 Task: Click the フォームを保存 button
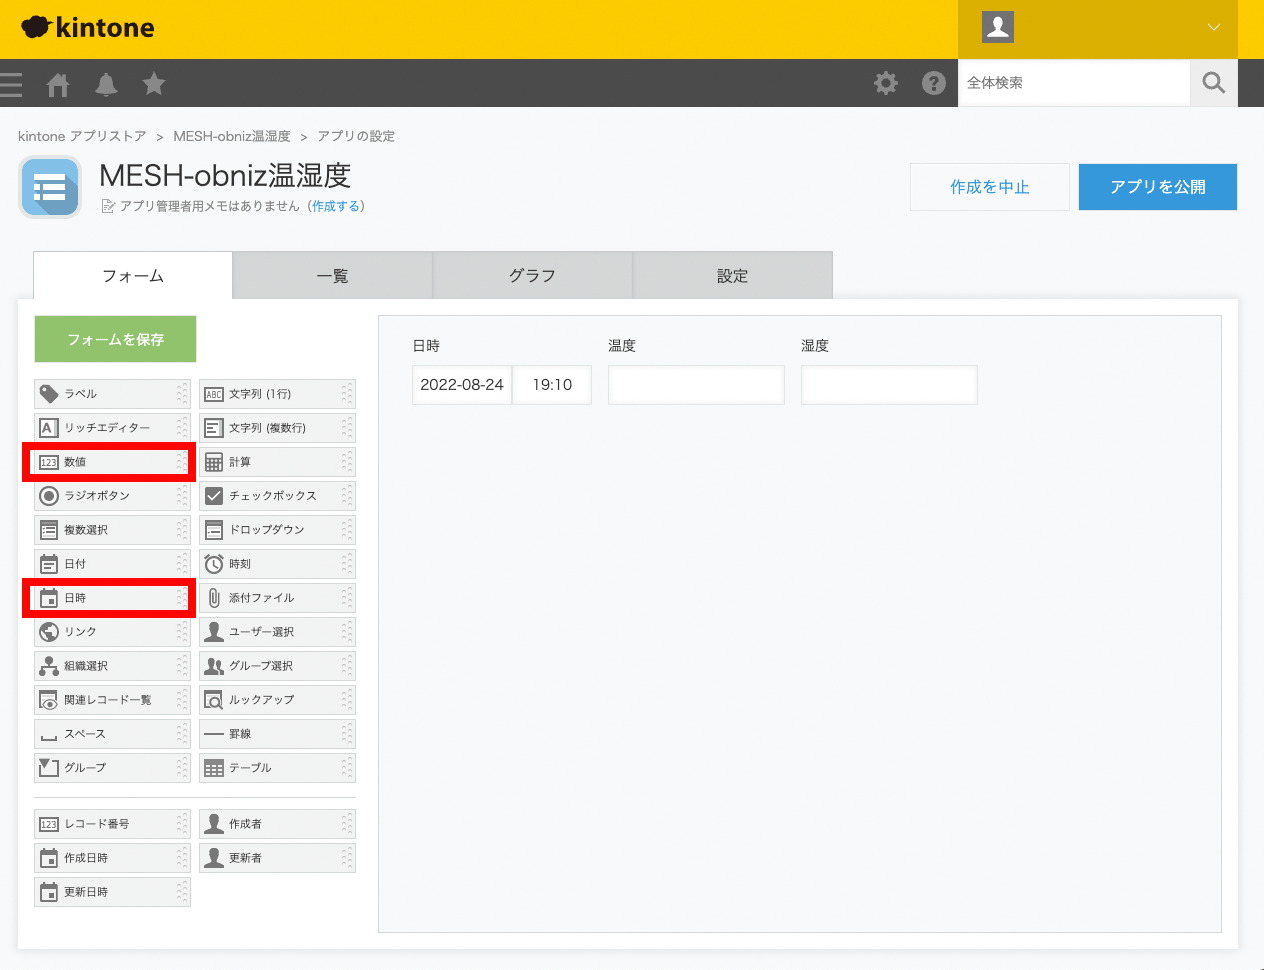[115, 339]
